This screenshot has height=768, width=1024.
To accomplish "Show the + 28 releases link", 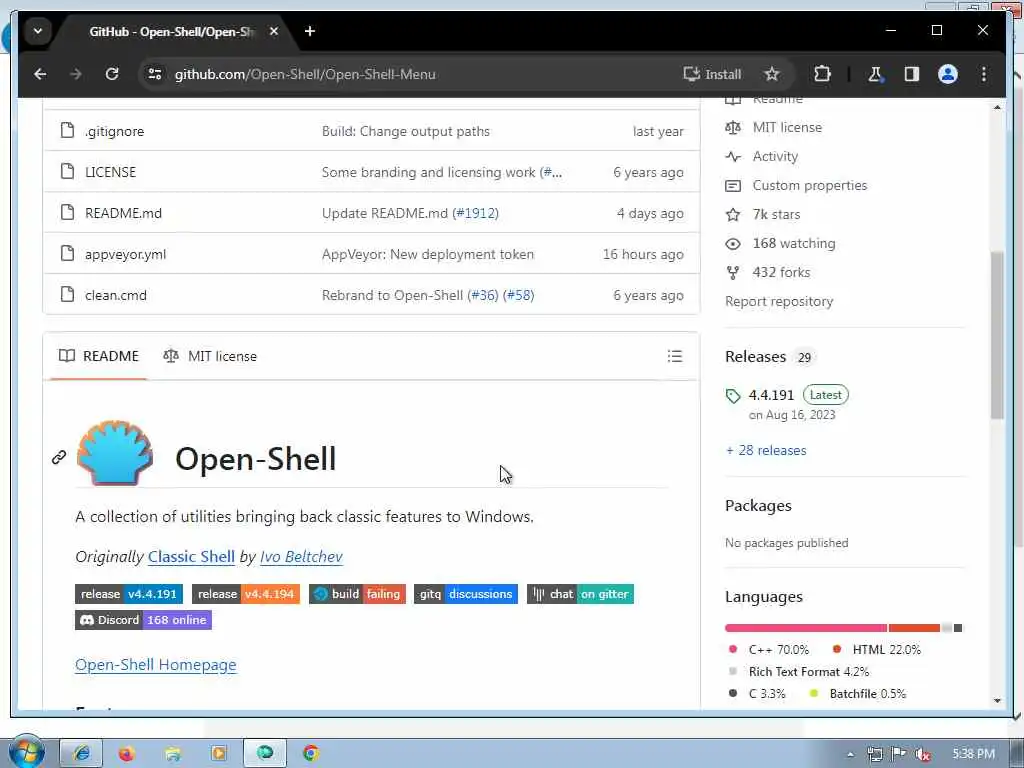I will (x=765, y=450).
